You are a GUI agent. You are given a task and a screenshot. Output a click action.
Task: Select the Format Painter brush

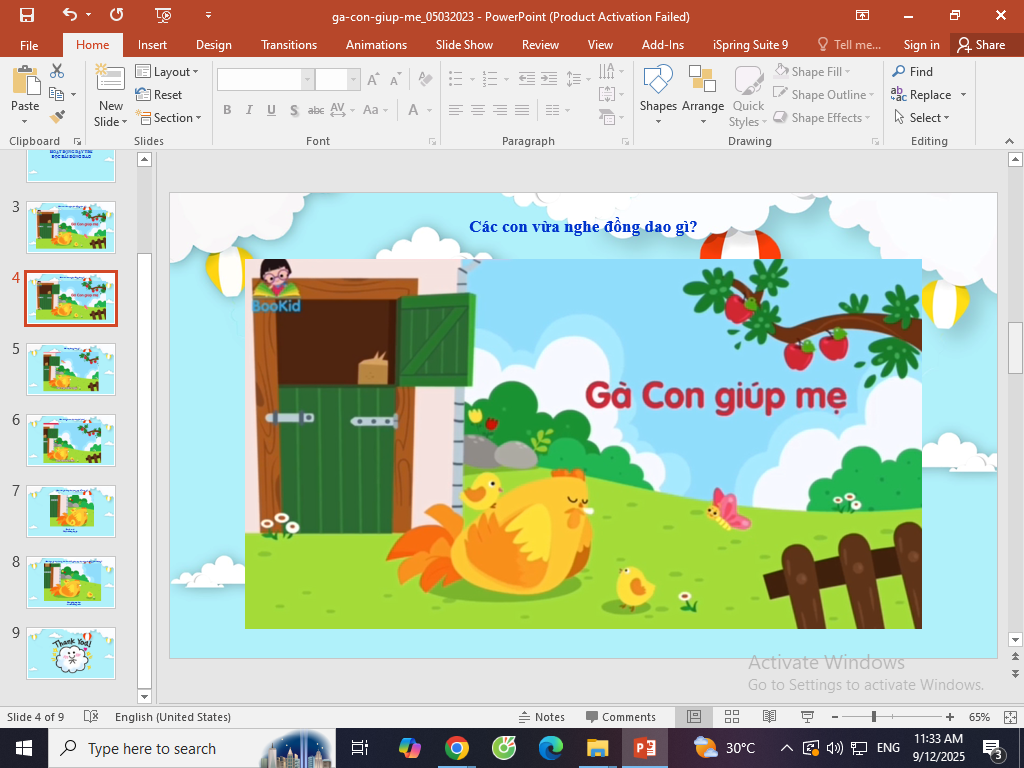[x=57, y=117]
